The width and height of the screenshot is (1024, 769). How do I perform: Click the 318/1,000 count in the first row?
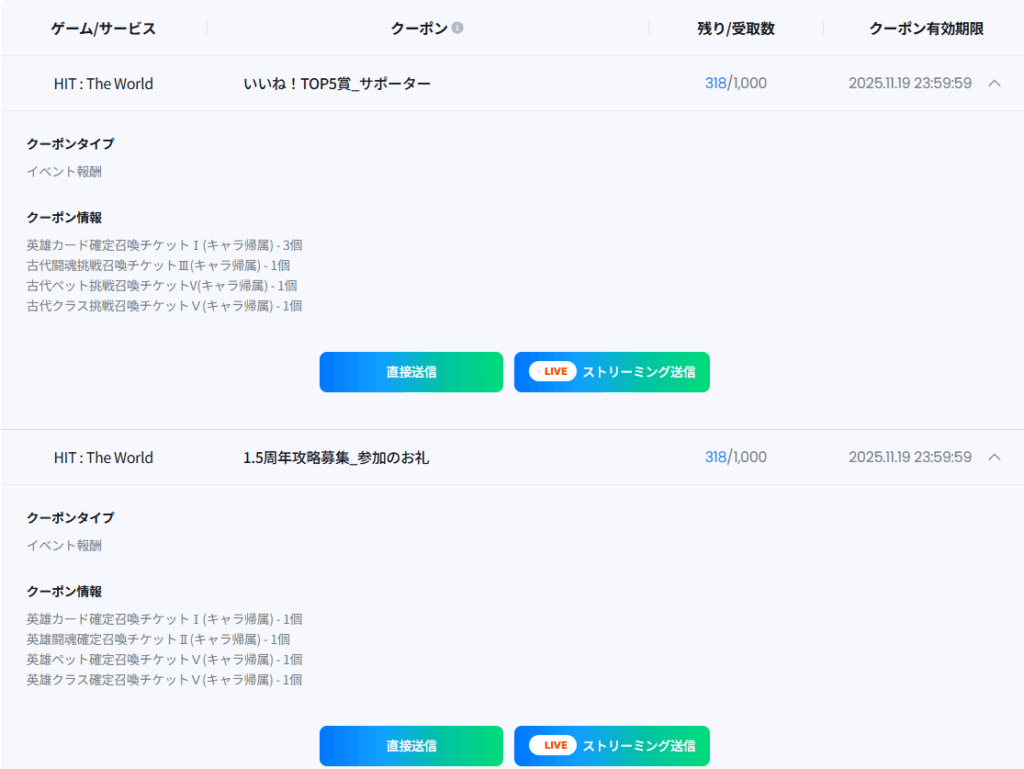pyautogui.click(x=736, y=84)
